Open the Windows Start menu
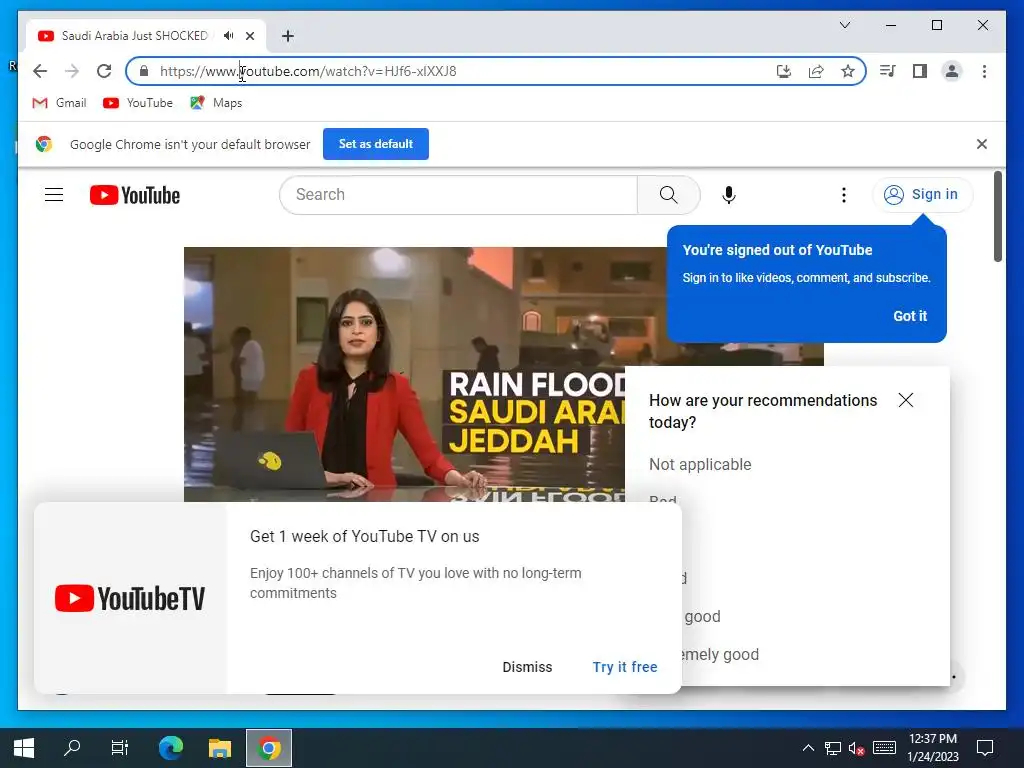The height and width of the screenshot is (768, 1024). click(24, 748)
